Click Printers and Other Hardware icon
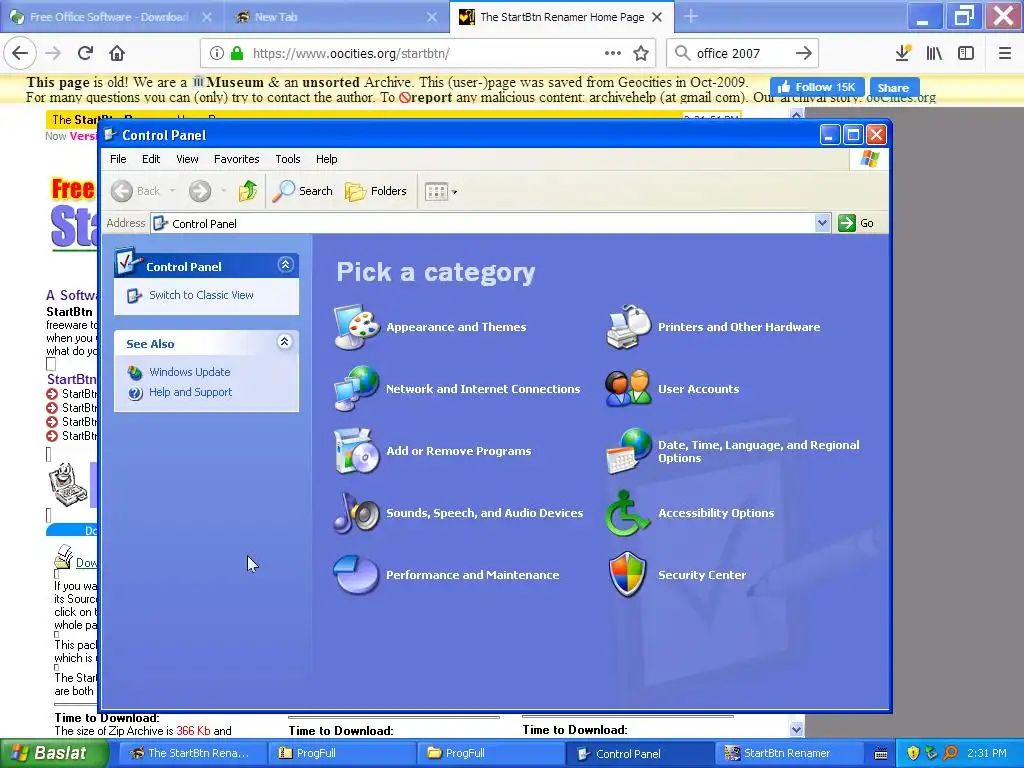 (628, 327)
